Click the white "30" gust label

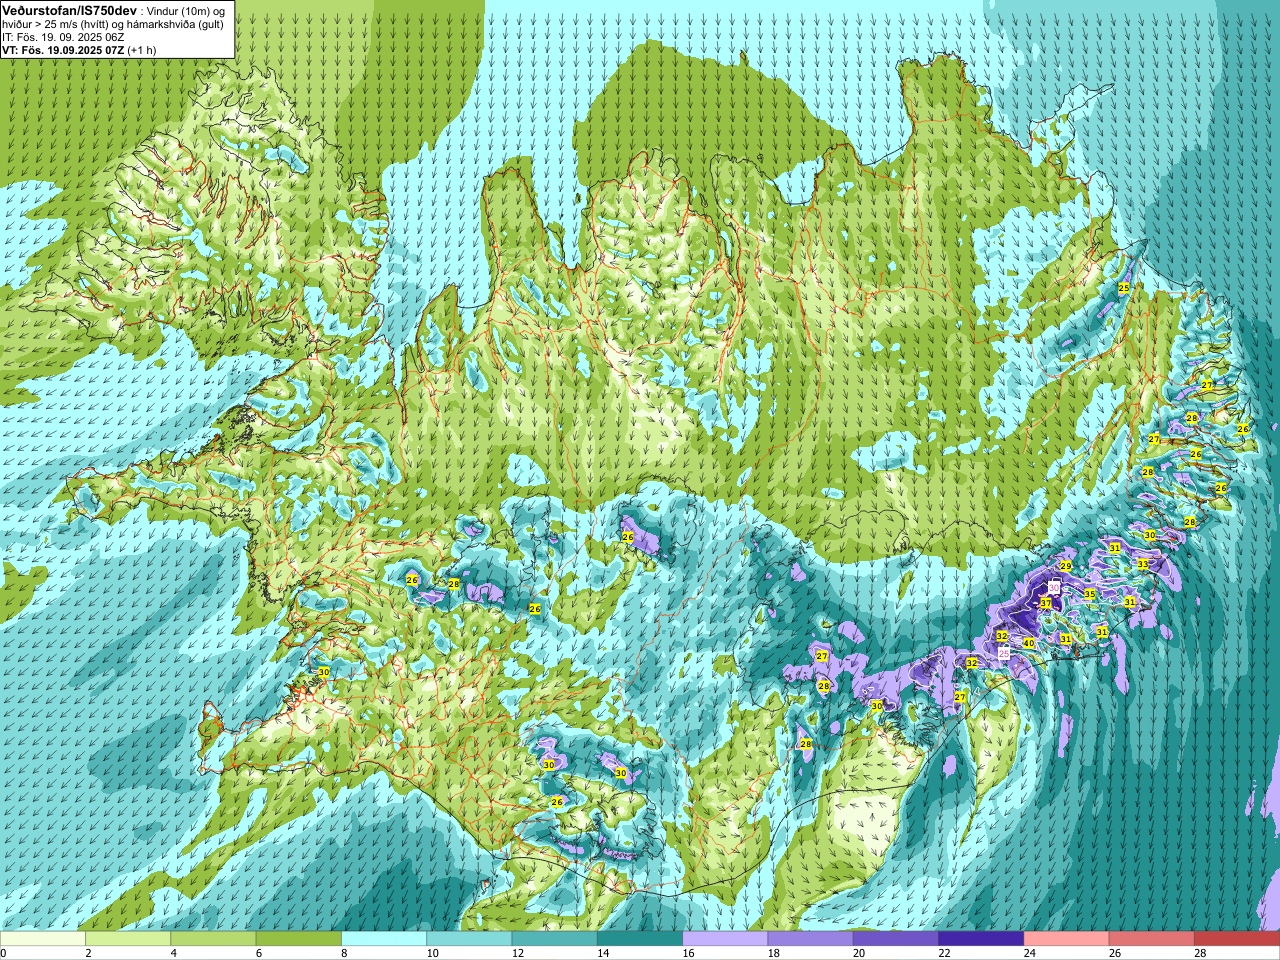[1053, 587]
